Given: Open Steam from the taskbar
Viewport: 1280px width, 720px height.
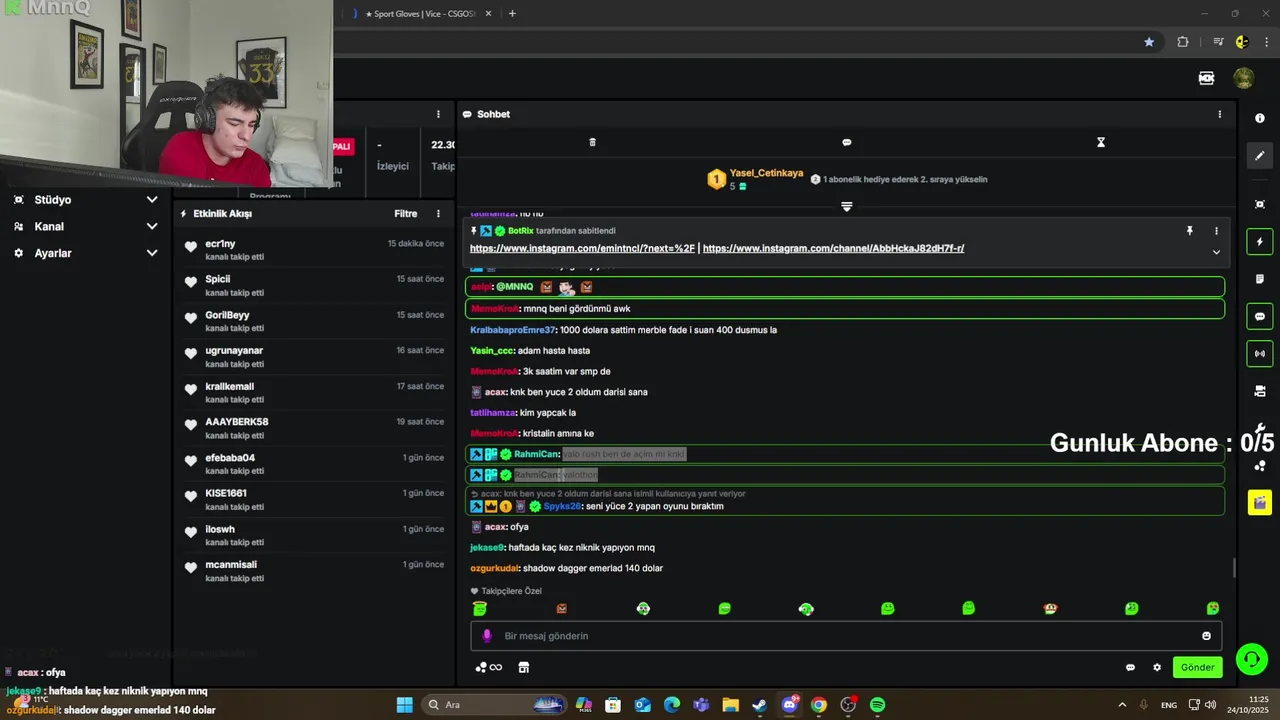Looking at the screenshot, I should click(x=760, y=705).
